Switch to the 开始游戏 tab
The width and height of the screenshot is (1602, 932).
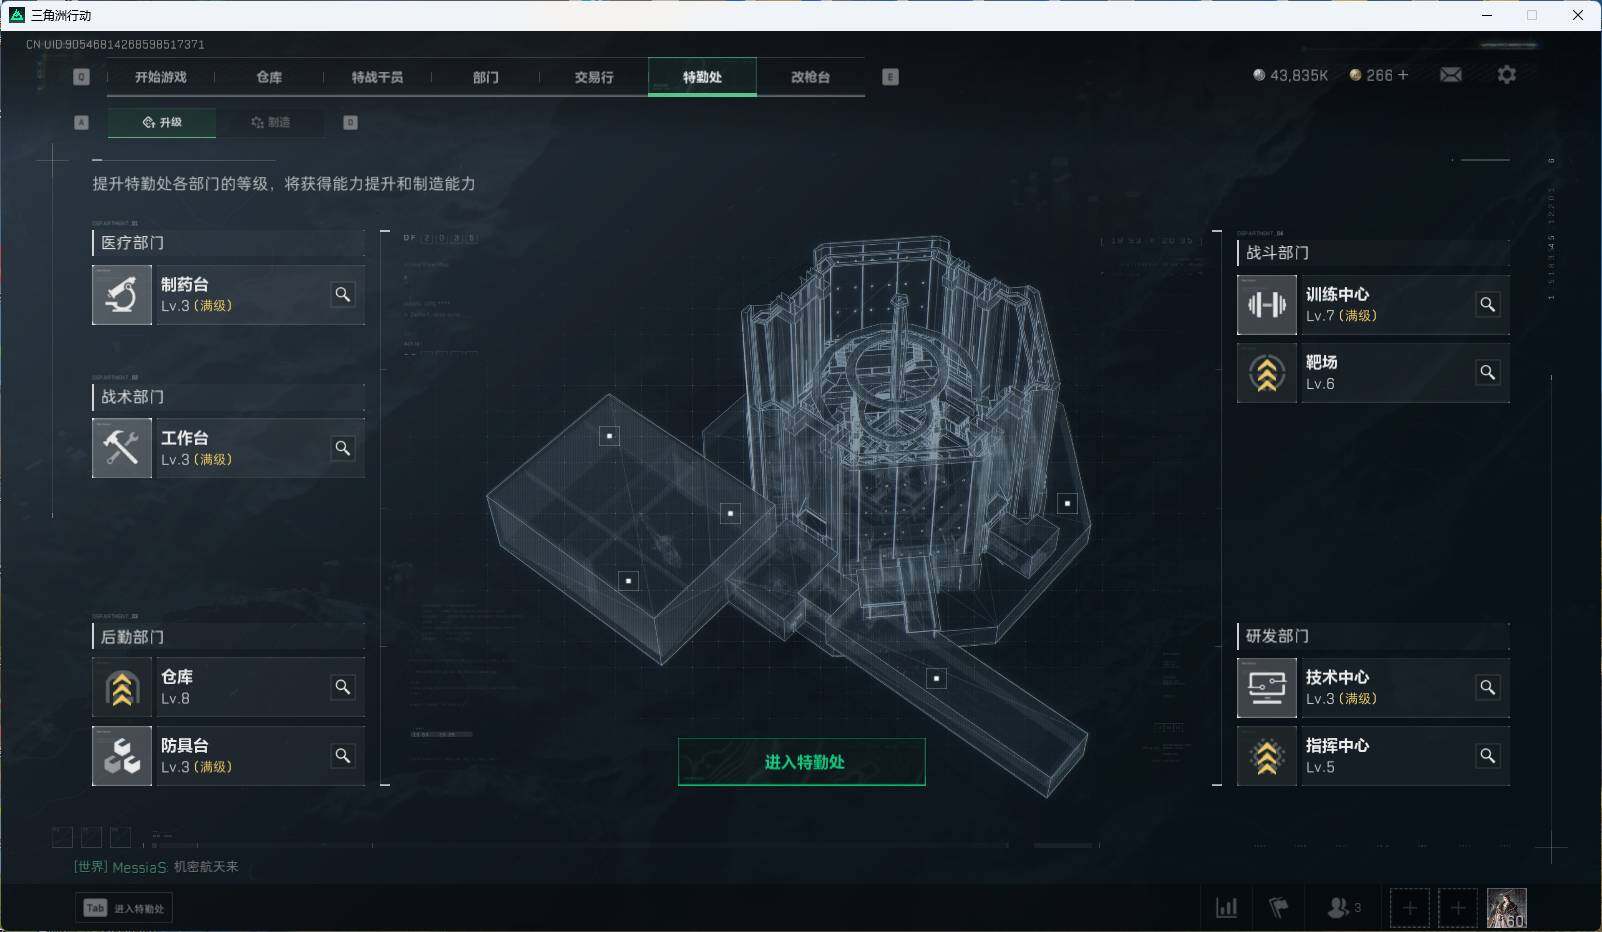(161, 77)
